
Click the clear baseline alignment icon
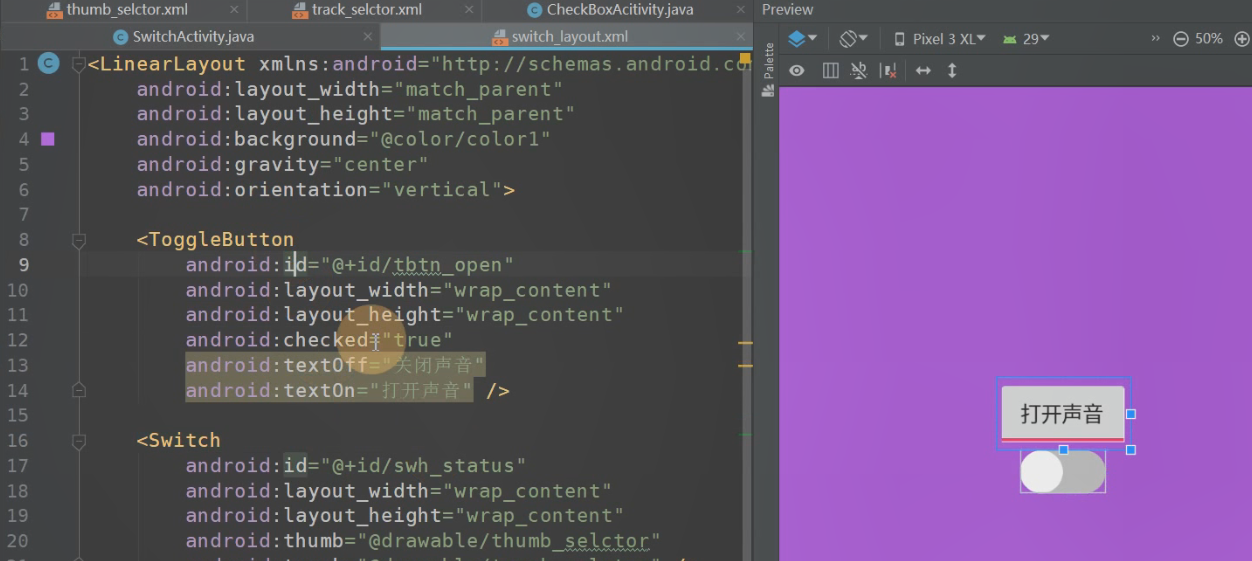point(858,71)
